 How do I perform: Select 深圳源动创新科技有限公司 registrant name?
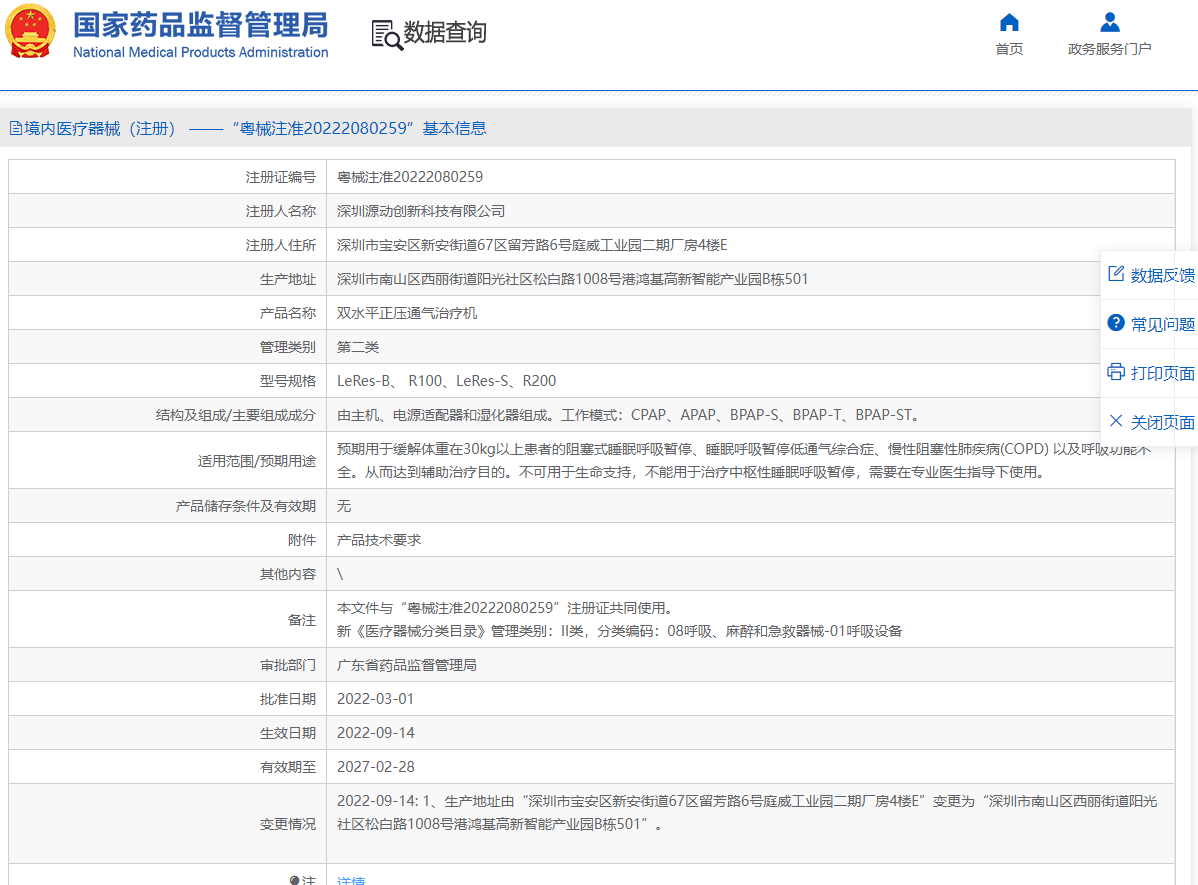[421, 211]
